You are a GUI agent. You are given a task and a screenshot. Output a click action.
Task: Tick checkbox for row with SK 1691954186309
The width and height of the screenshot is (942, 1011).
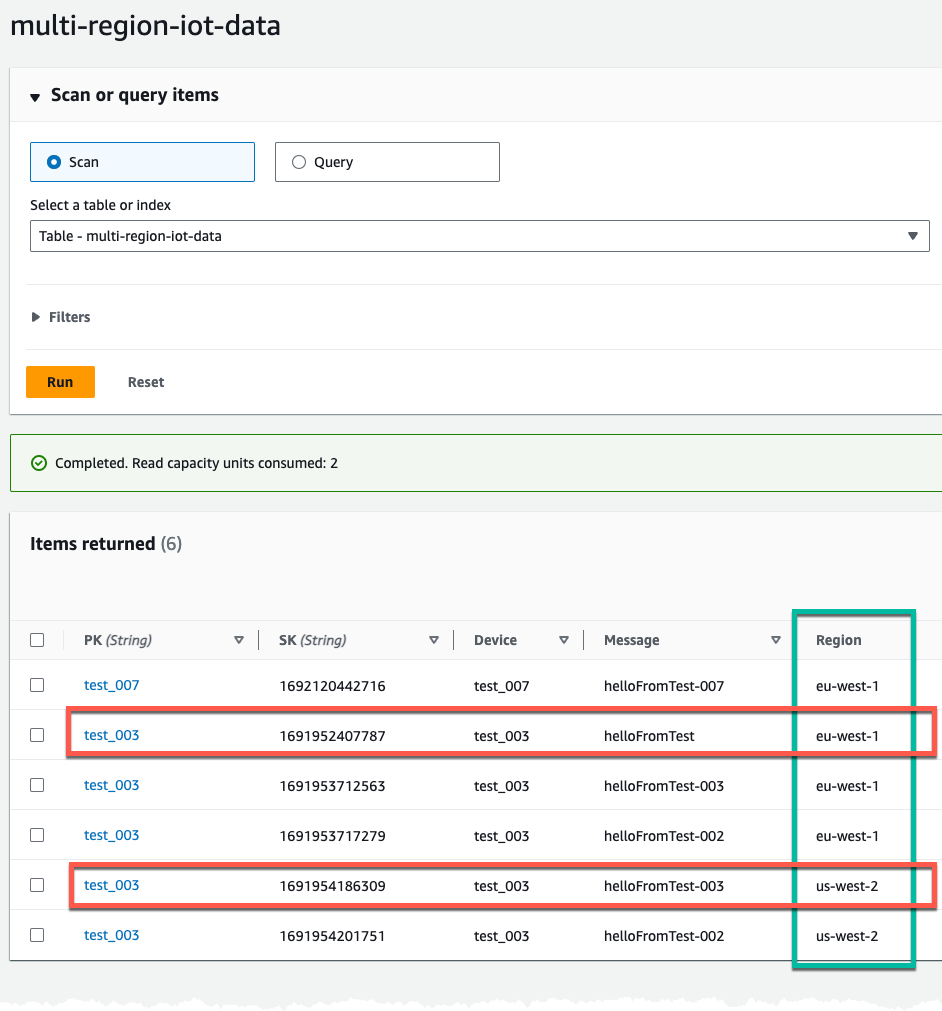click(37, 885)
